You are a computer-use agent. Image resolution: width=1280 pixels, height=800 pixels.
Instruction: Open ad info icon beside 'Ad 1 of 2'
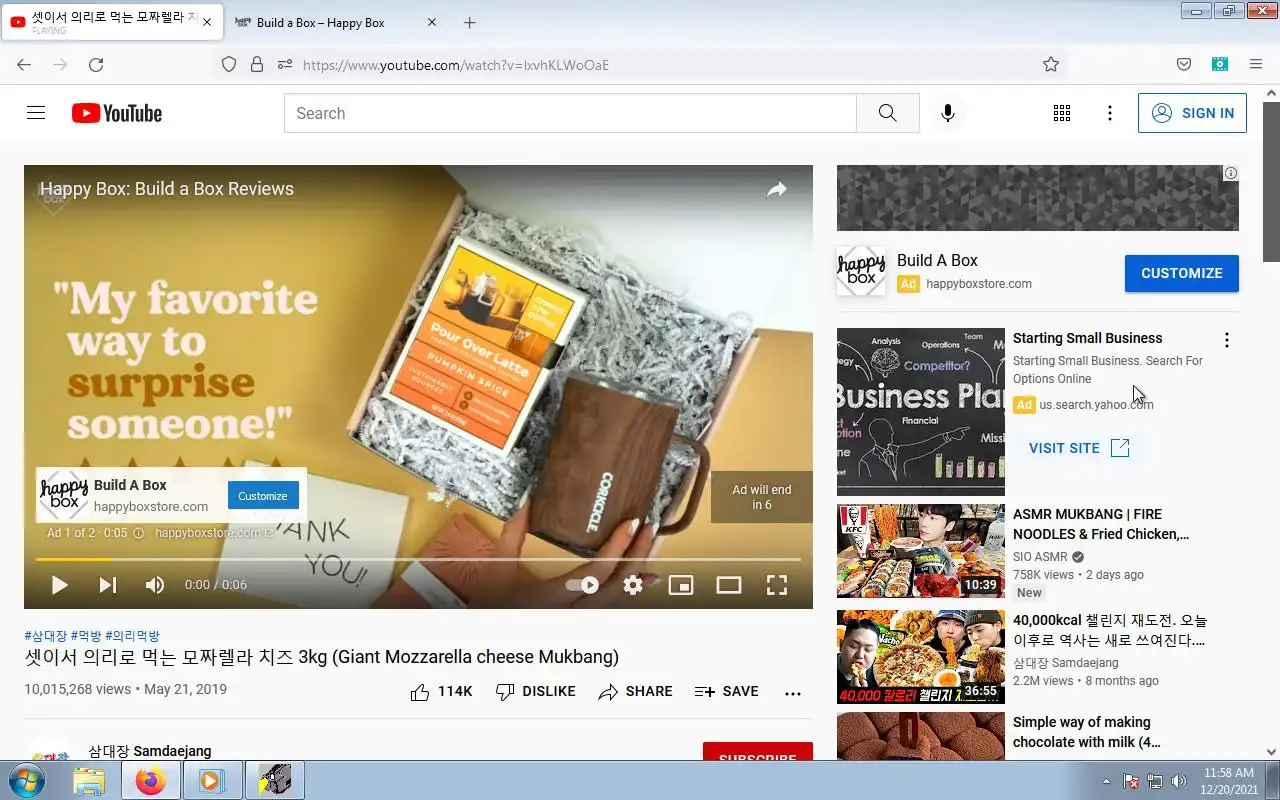click(x=139, y=533)
